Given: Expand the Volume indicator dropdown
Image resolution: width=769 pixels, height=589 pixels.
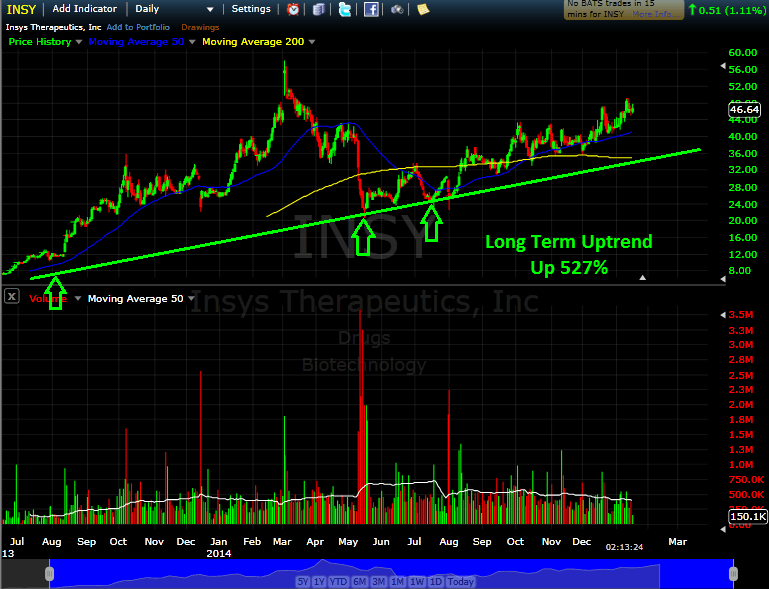Looking at the screenshot, I should (x=77, y=298).
